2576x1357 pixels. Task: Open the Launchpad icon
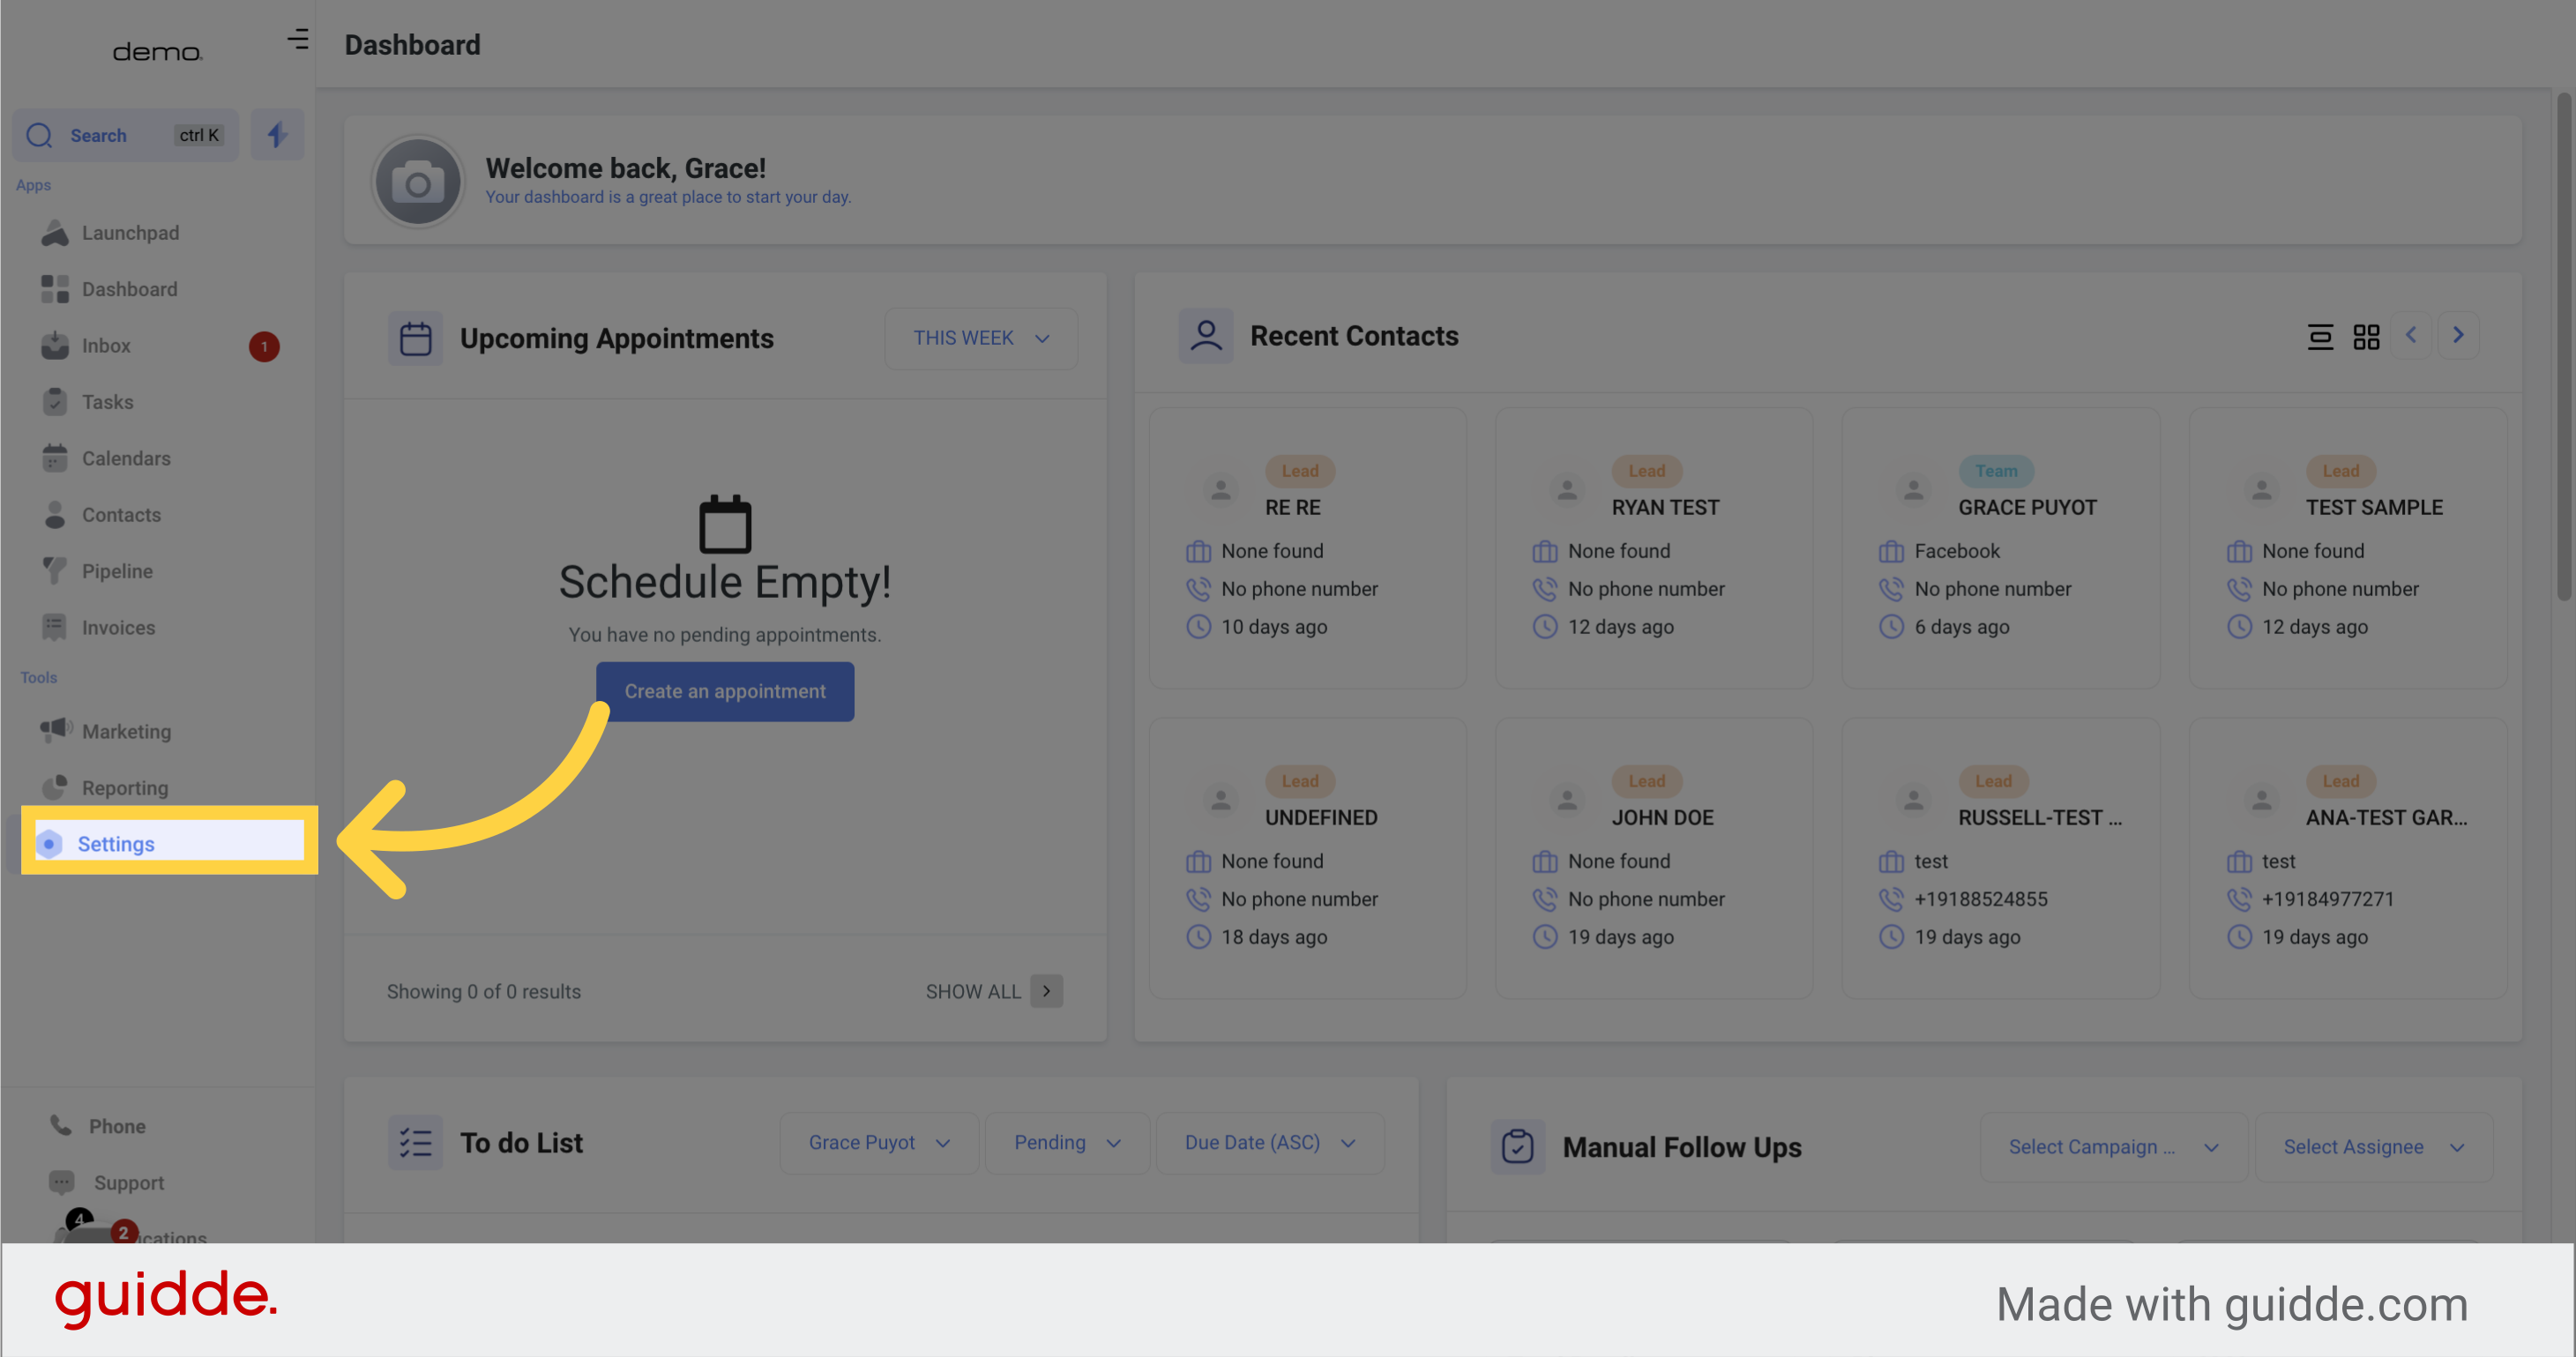pos(55,232)
